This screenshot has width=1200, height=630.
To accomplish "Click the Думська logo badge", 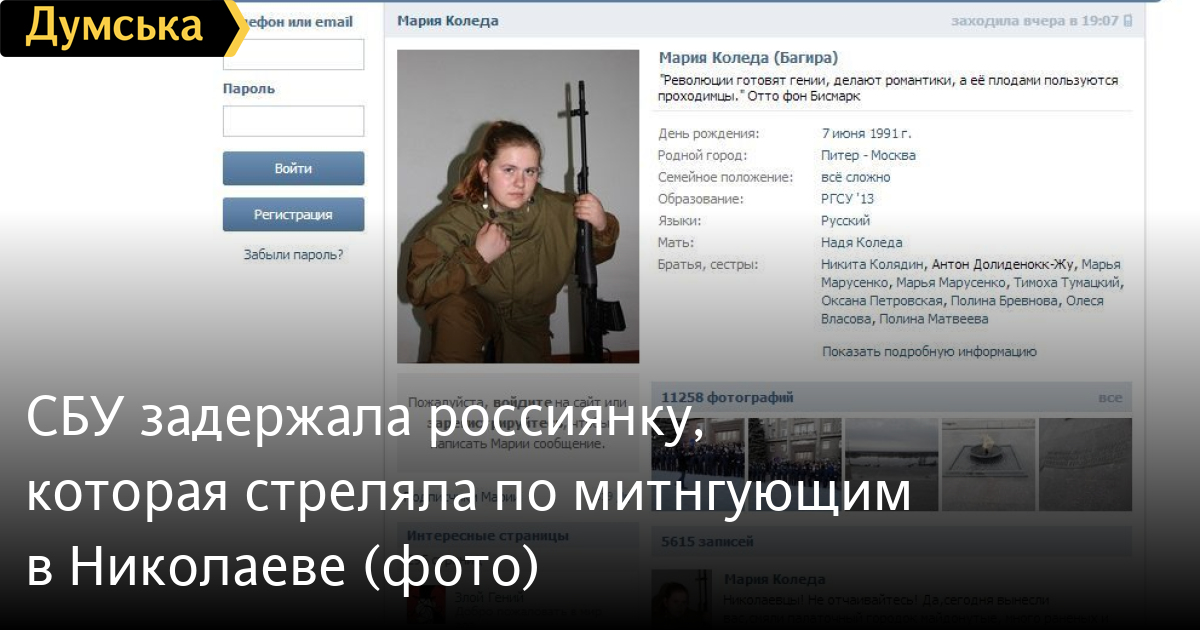I will coord(120,28).
